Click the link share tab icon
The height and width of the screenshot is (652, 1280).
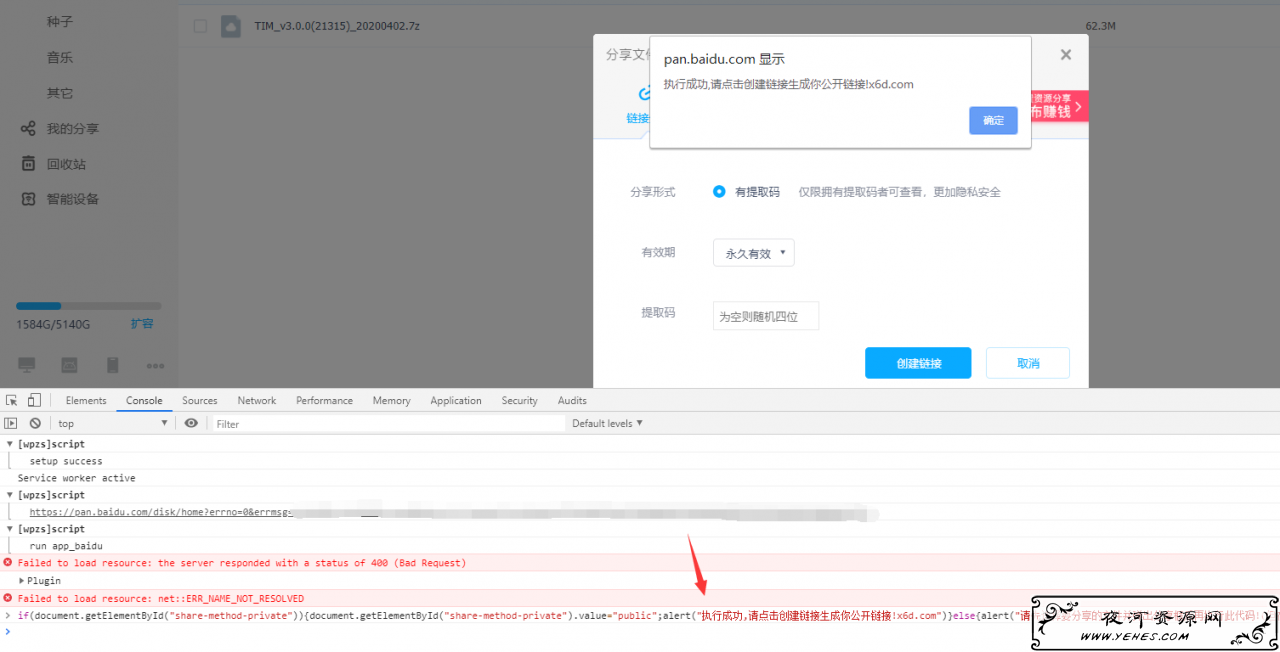[644, 94]
